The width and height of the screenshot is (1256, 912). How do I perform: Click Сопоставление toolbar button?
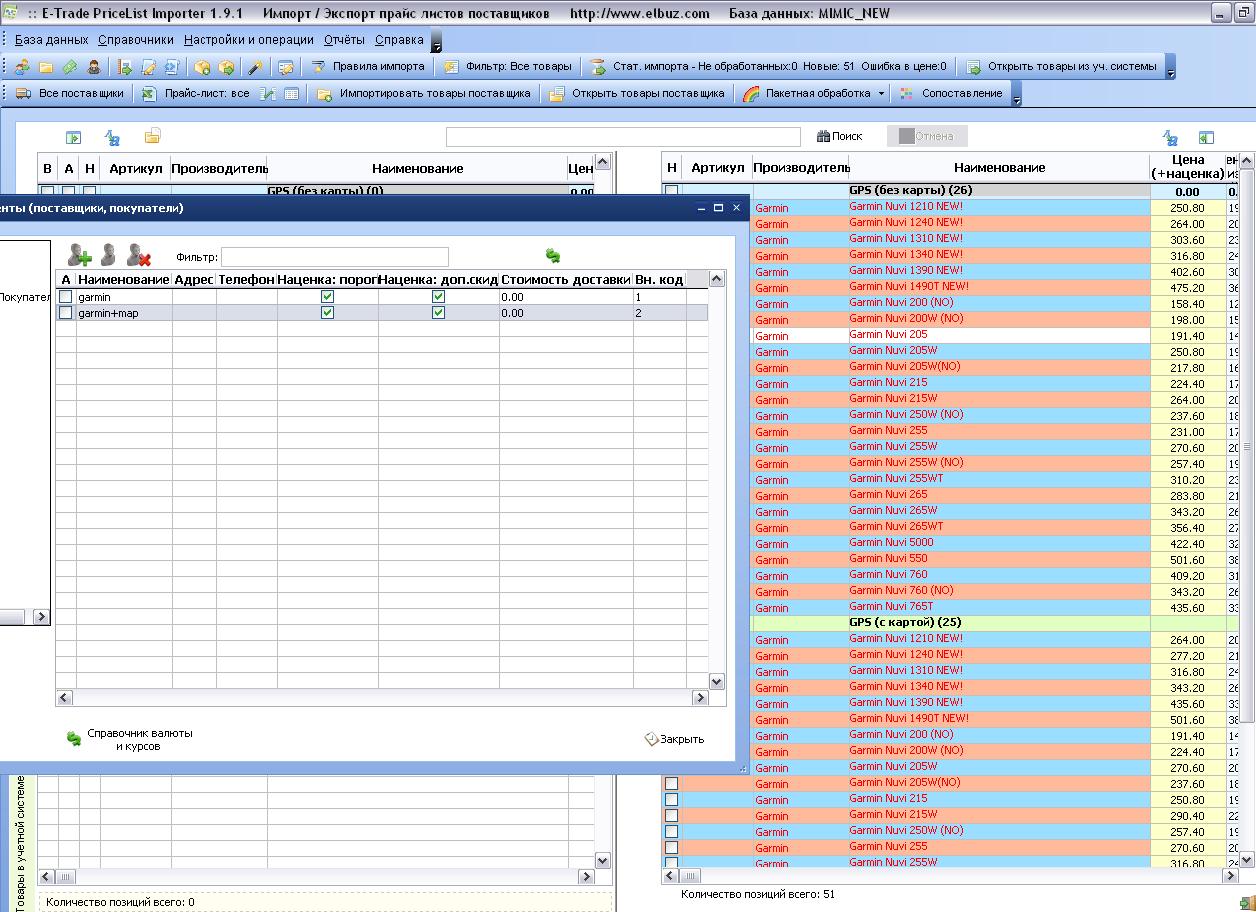point(951,93)
